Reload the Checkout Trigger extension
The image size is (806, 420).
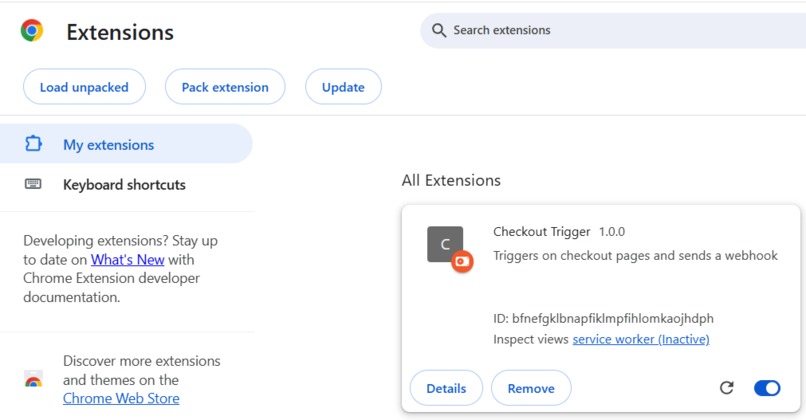coord(726,388)
